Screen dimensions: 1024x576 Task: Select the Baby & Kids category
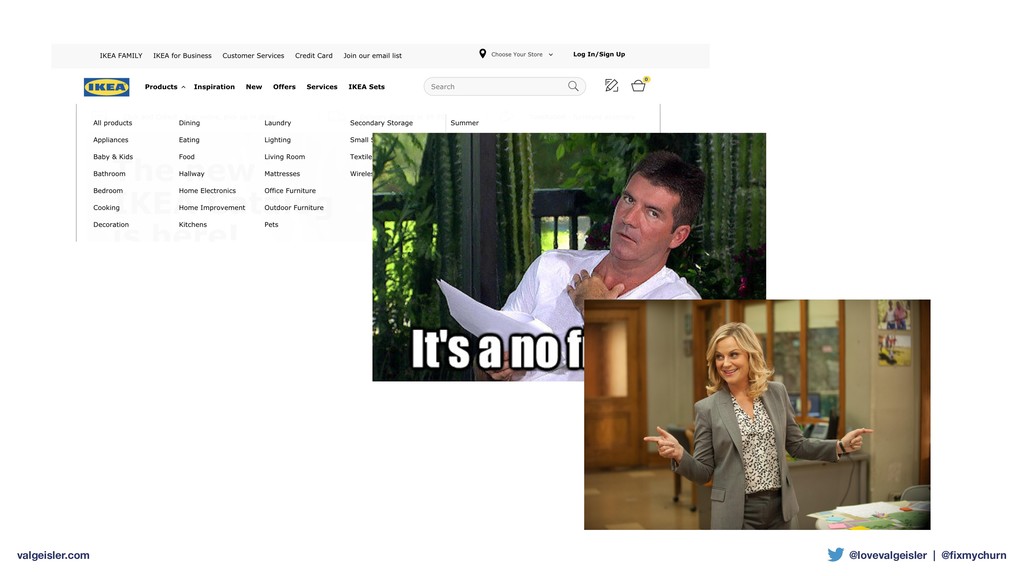point(112,157)
